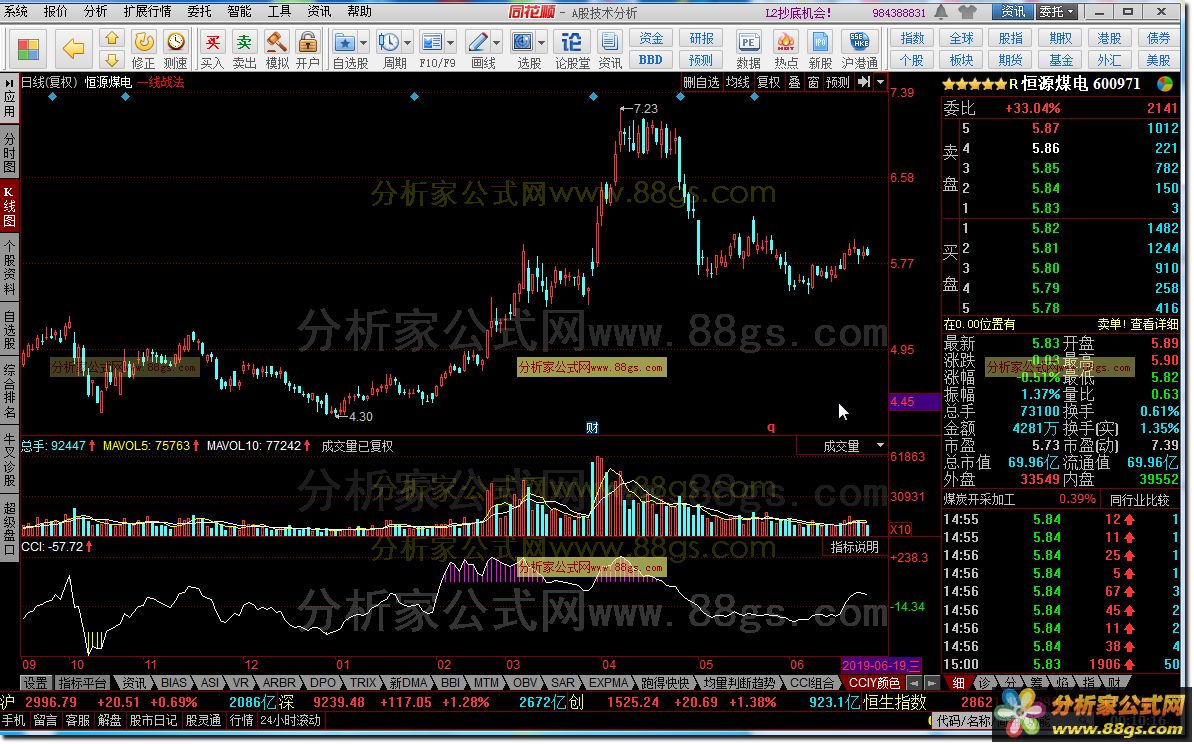Toggle the 复权 price adjustment option

coord(768,82)
